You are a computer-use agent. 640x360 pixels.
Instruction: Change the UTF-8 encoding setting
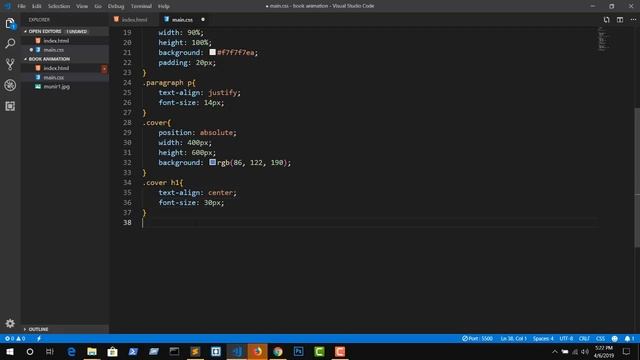pos(566,338)
